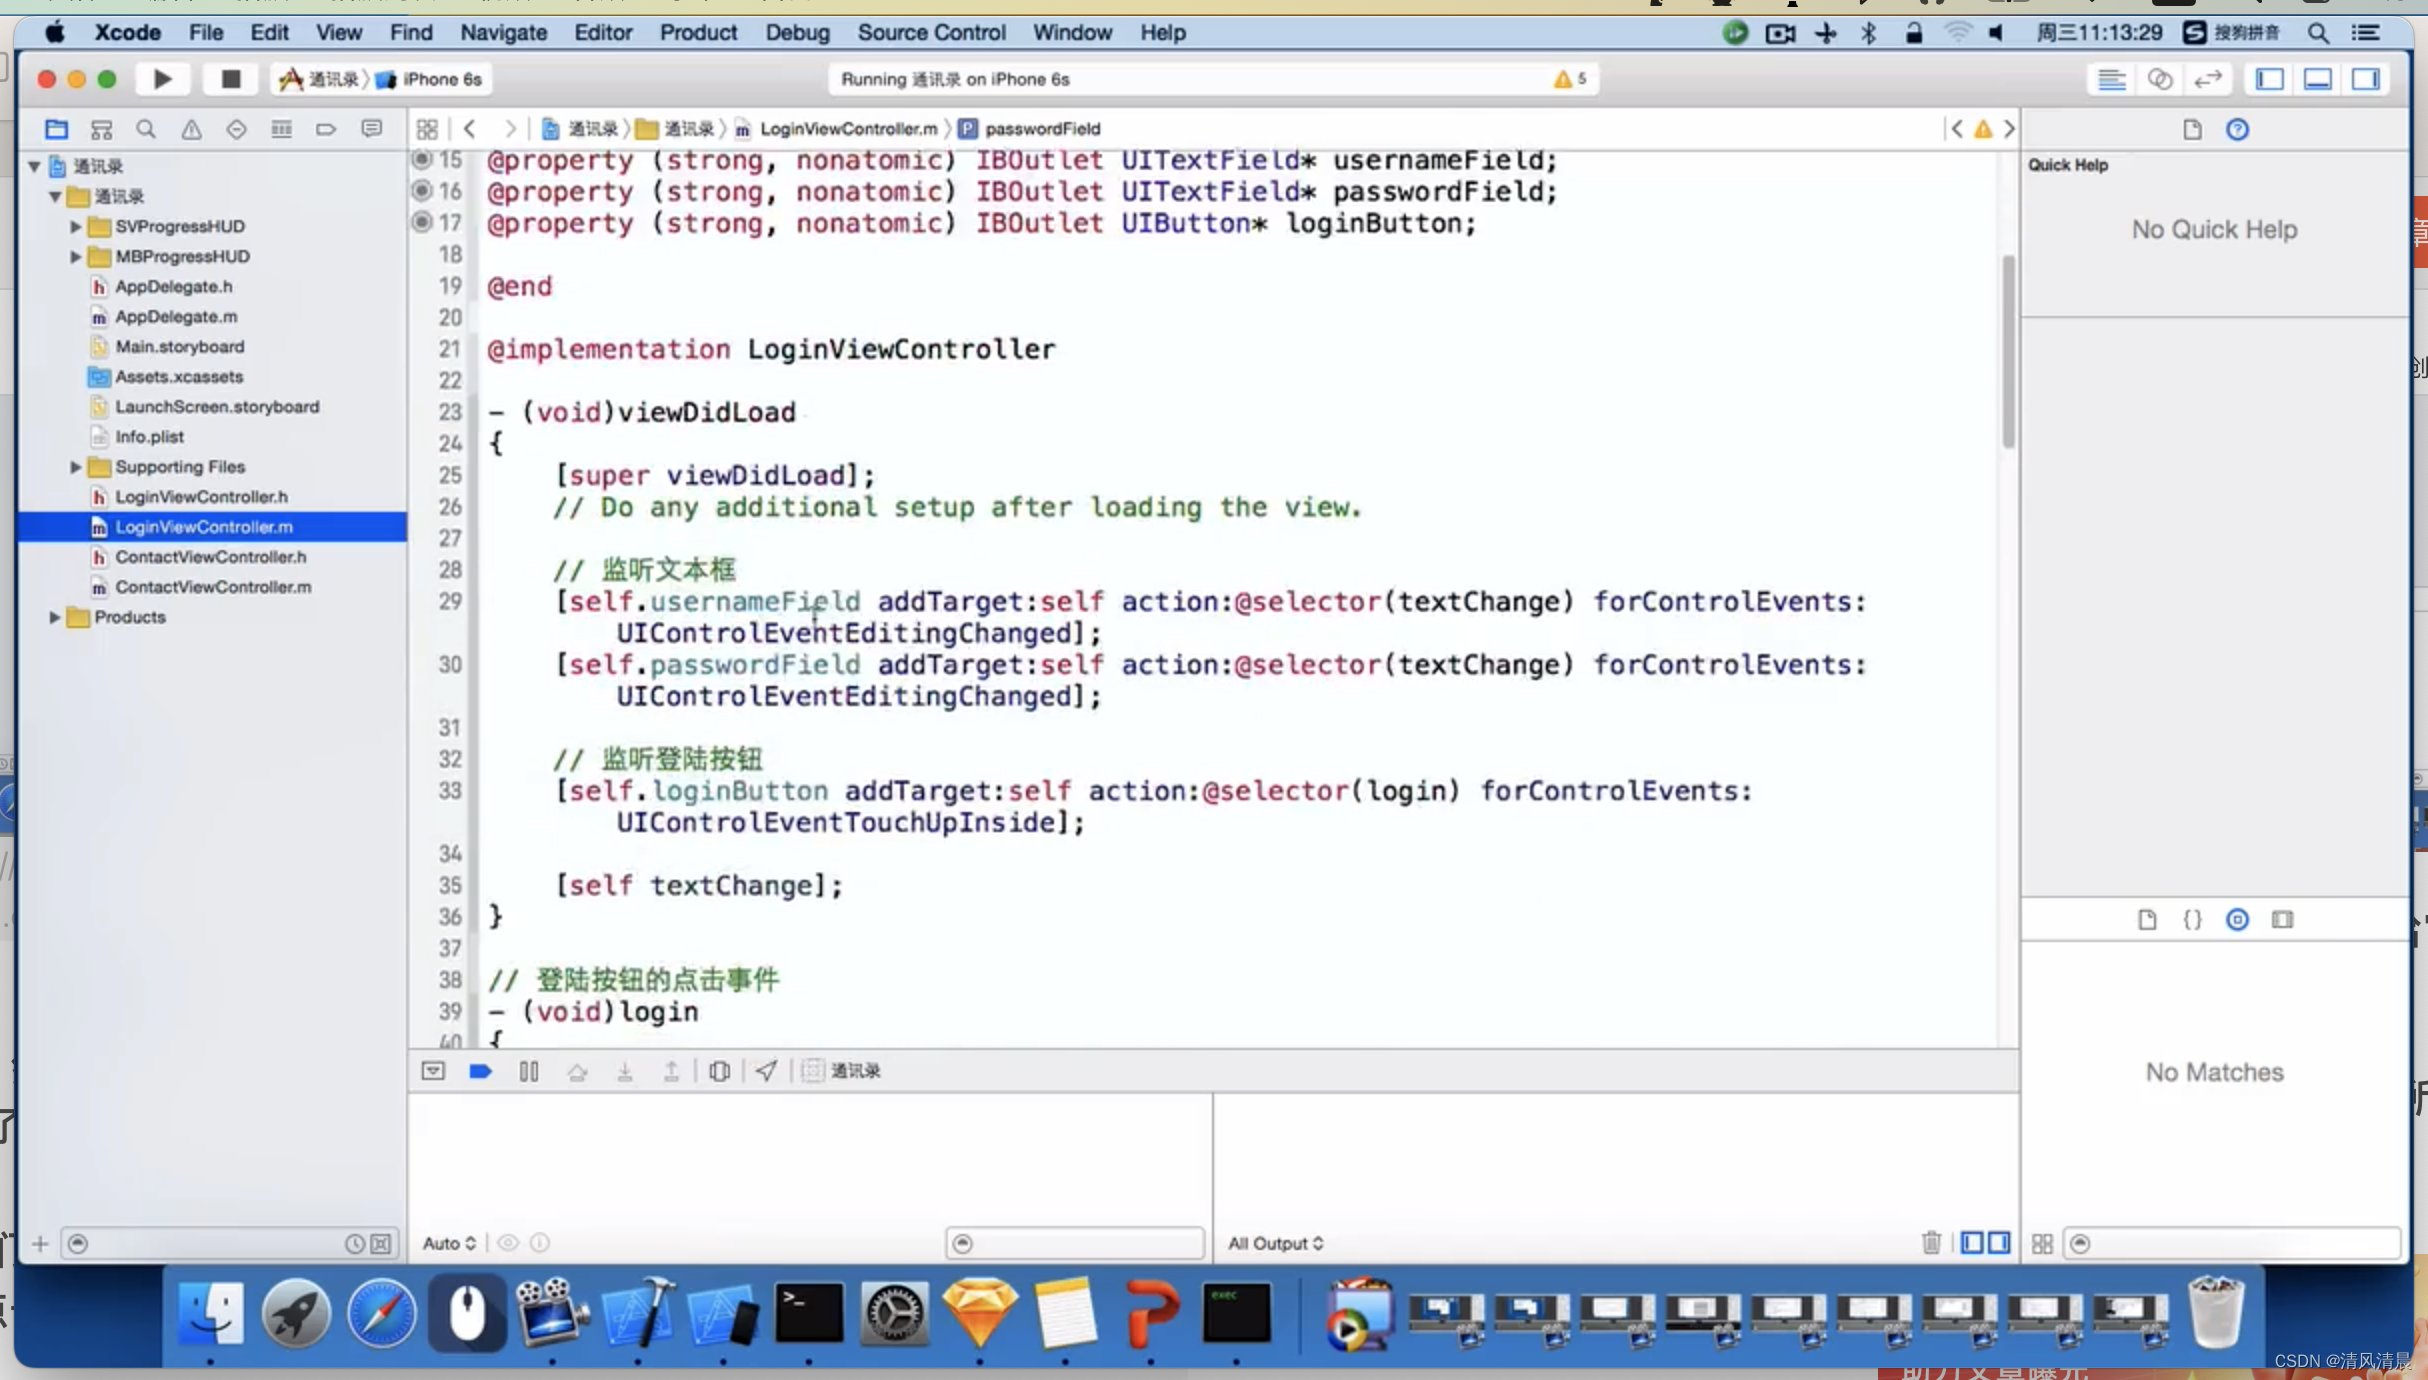Open the Media library

(2282, 919)
